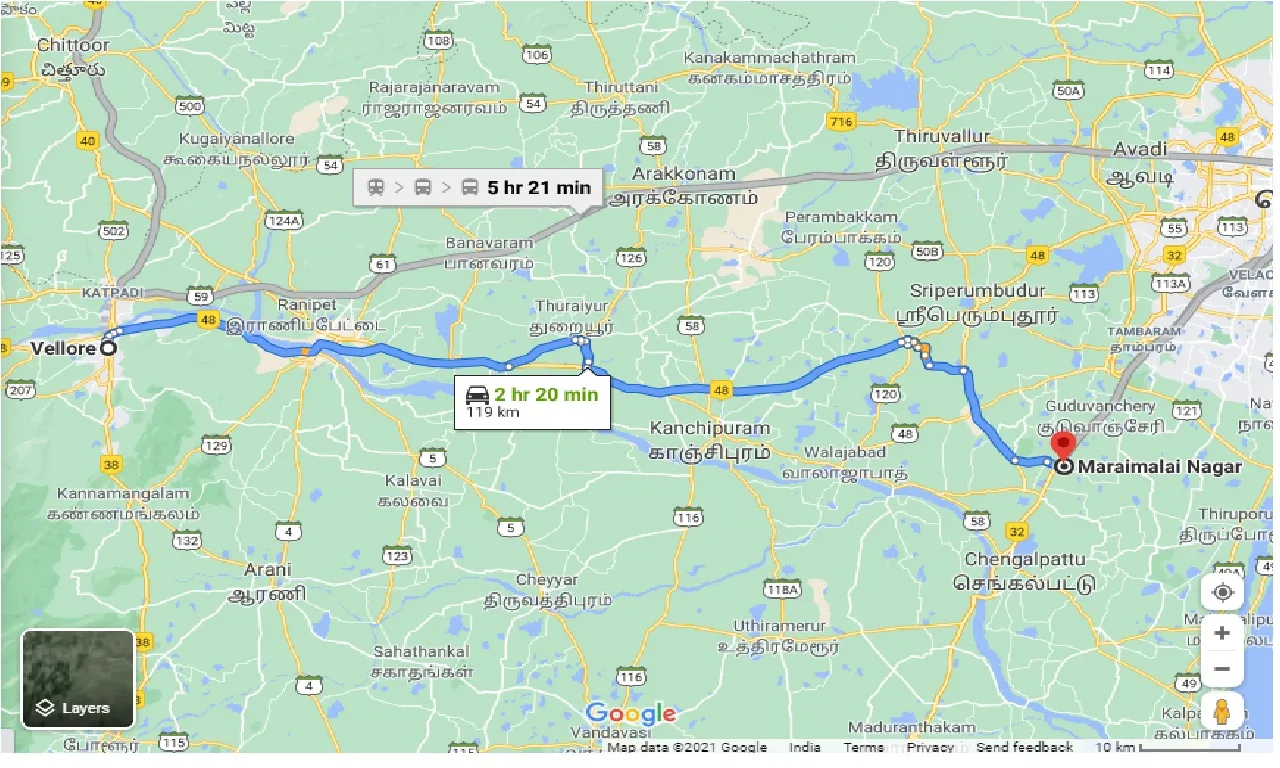Zoom out with the minus button
Viewport: 1280px width, 768px height.
[x=1222, y=669]
